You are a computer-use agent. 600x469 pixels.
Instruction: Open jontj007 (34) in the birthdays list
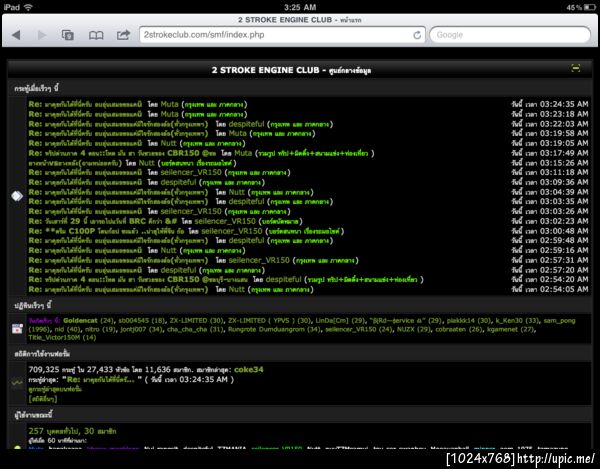141,329
